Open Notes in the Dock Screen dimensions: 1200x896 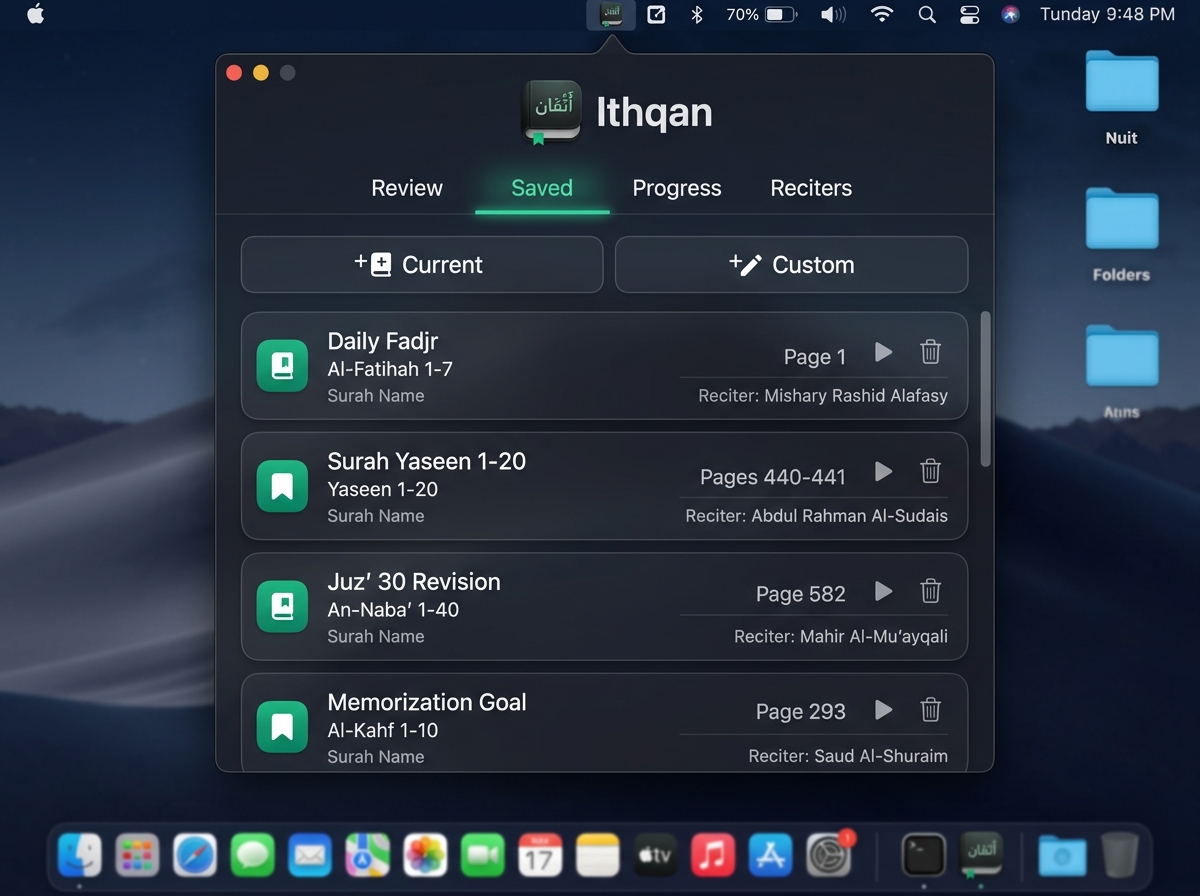[598, 856]
